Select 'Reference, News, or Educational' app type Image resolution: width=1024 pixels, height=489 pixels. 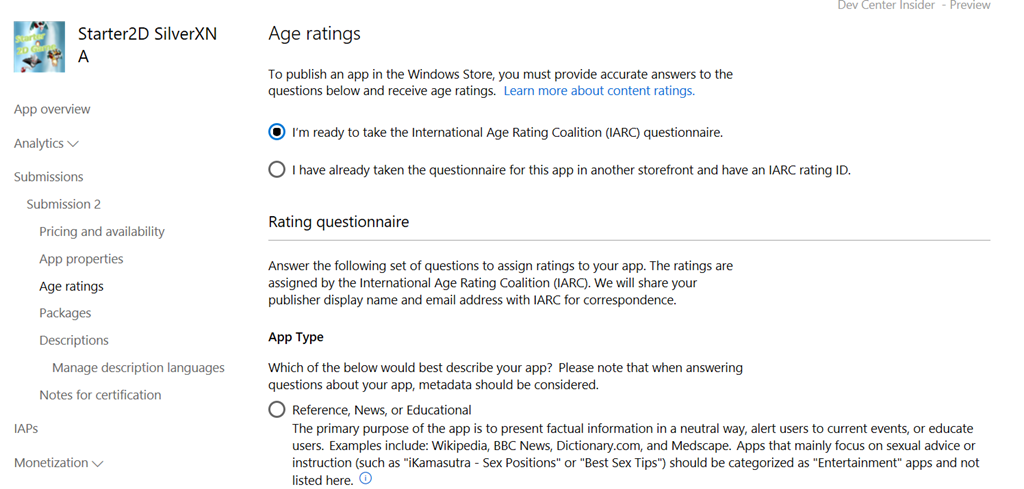[277, 409]
